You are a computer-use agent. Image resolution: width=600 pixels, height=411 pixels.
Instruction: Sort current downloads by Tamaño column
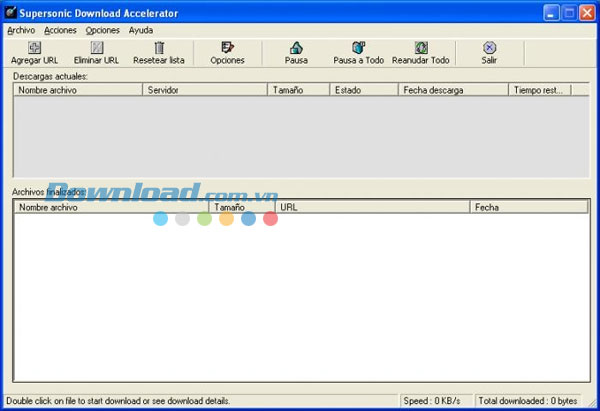(298, 90)
